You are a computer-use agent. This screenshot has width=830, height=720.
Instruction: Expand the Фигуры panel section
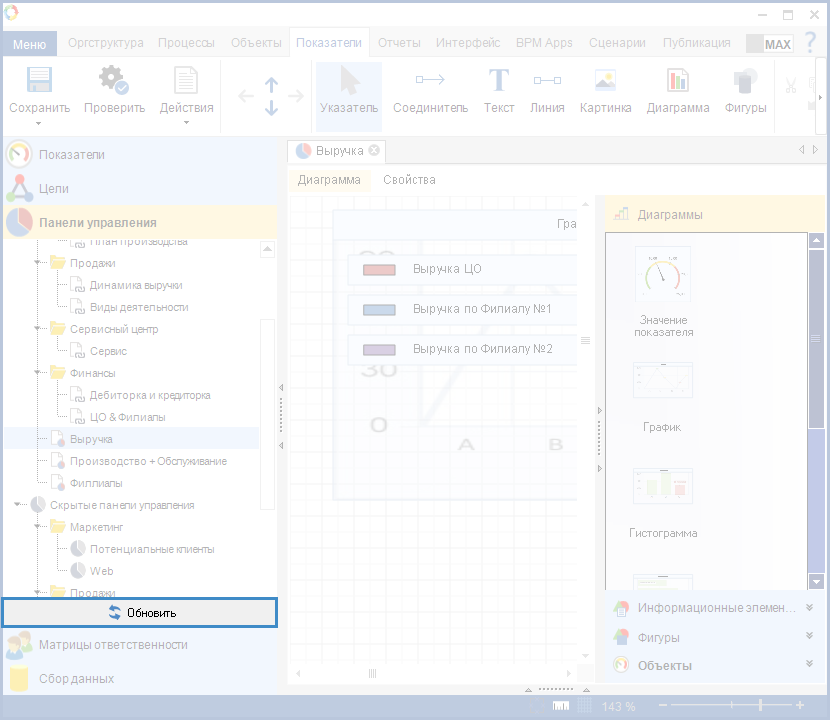click(x=809, y=637)
